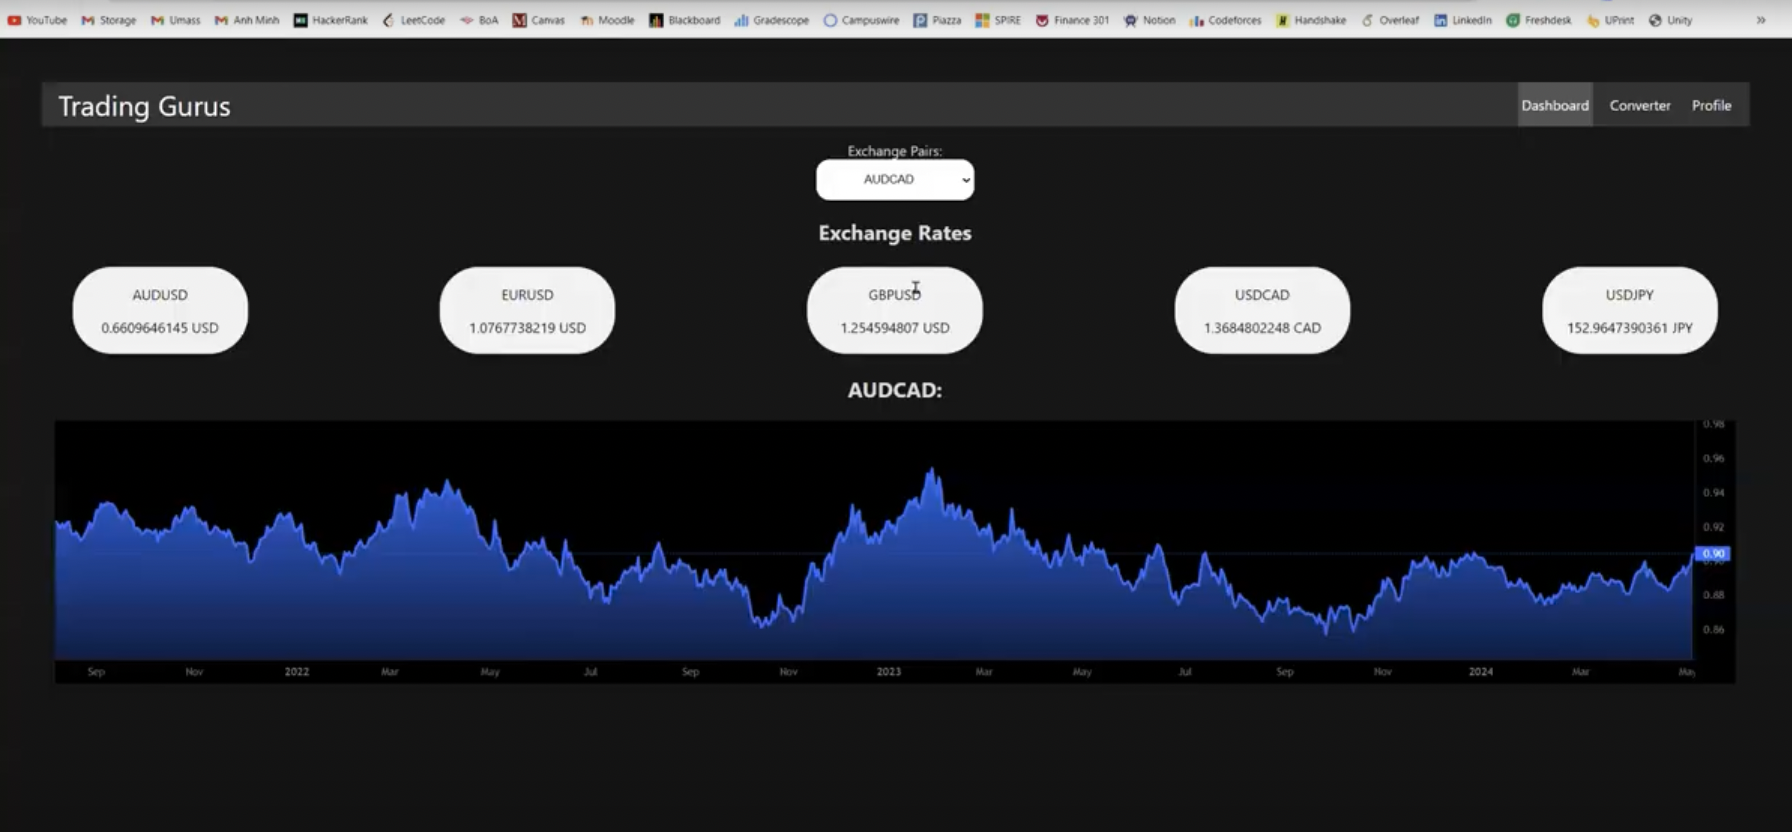Open the UPrint bookmark
1792x832 pixels.
tap(1610, 20)
